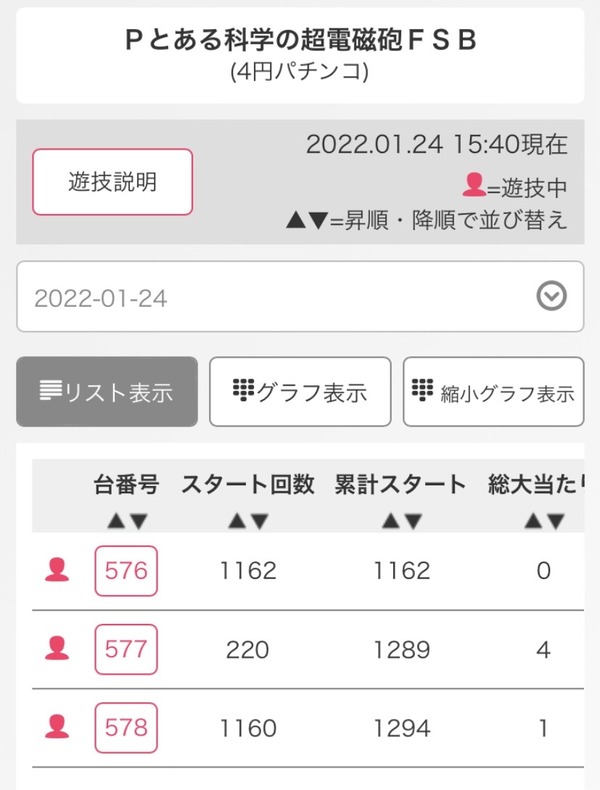Switch to リスト表示 list view tab
Image resolution: width=600 pixels, height=790 pixels.
tap(107, 391)
